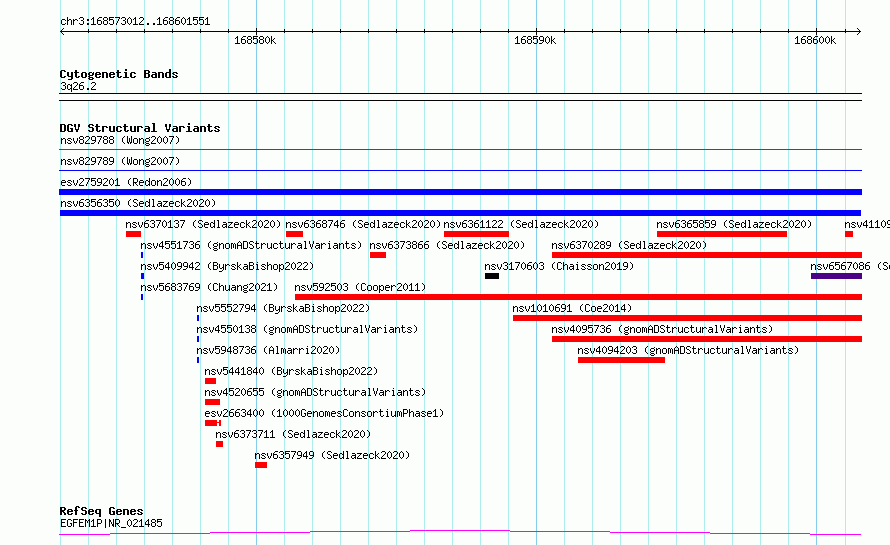The height and width of the screenshot is (545, 890).
Task: Click the DGV Structural Variants track title
Action: (x=140, y=128)
